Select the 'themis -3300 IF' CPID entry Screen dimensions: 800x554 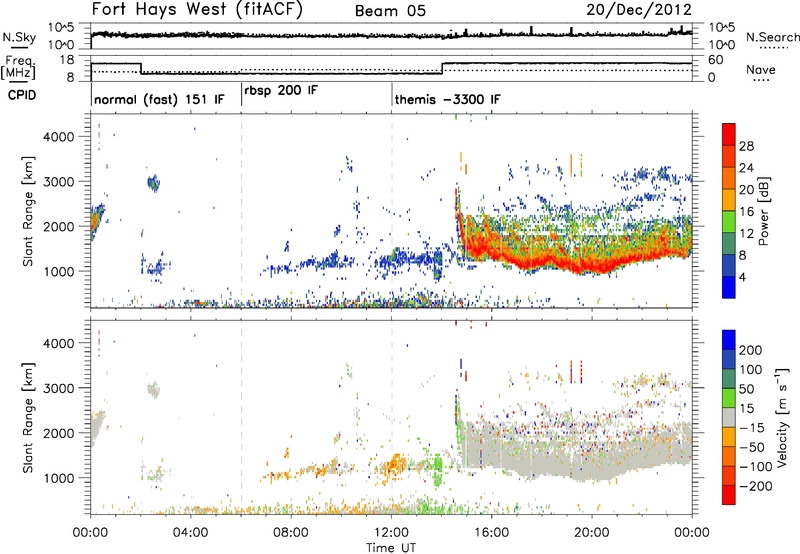[447, 99]
